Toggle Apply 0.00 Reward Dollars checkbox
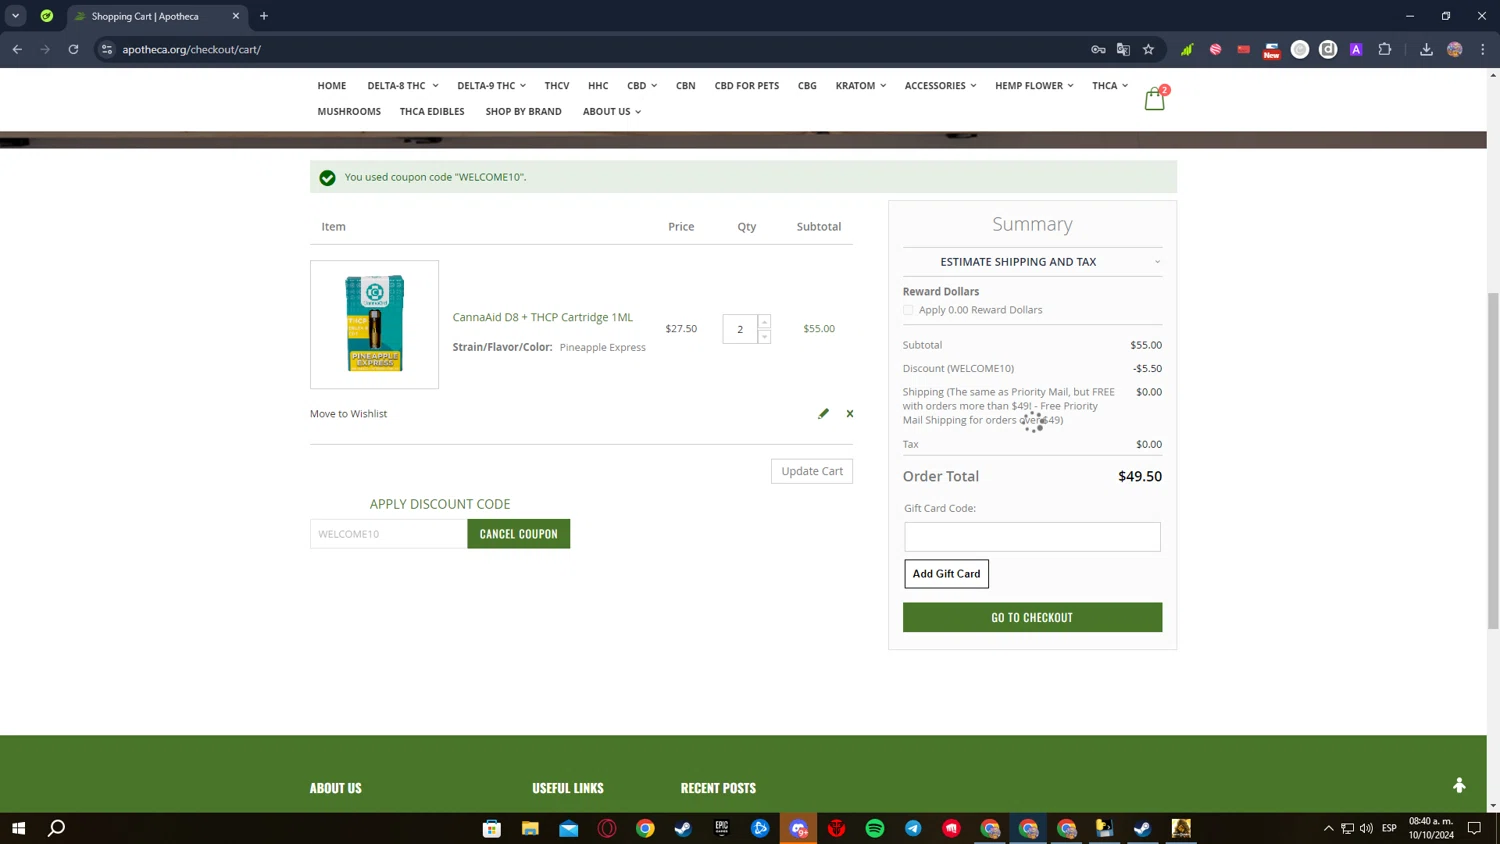1500x844 pixels. coord(908,310)
